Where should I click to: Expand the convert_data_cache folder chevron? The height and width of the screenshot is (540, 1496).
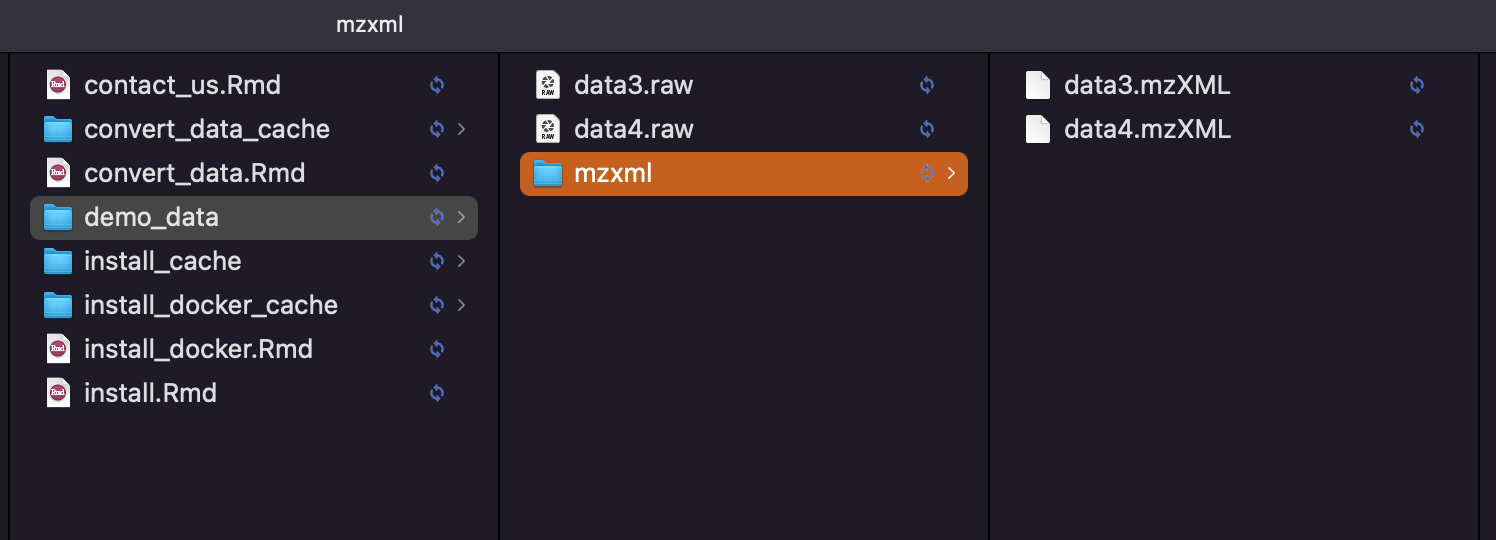(461, 129)
